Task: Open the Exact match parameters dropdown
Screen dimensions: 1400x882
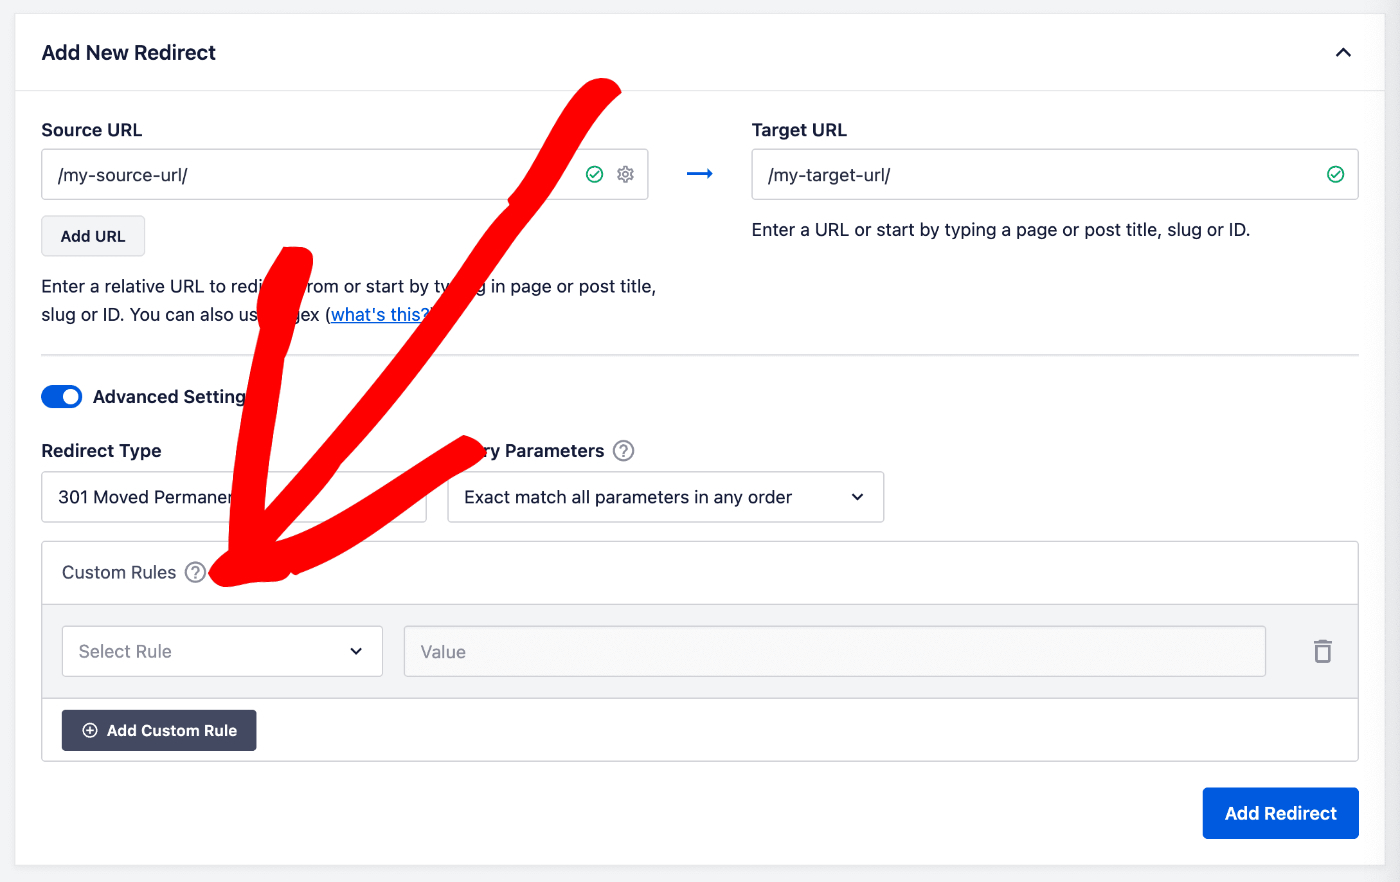Action: [665, 497]
